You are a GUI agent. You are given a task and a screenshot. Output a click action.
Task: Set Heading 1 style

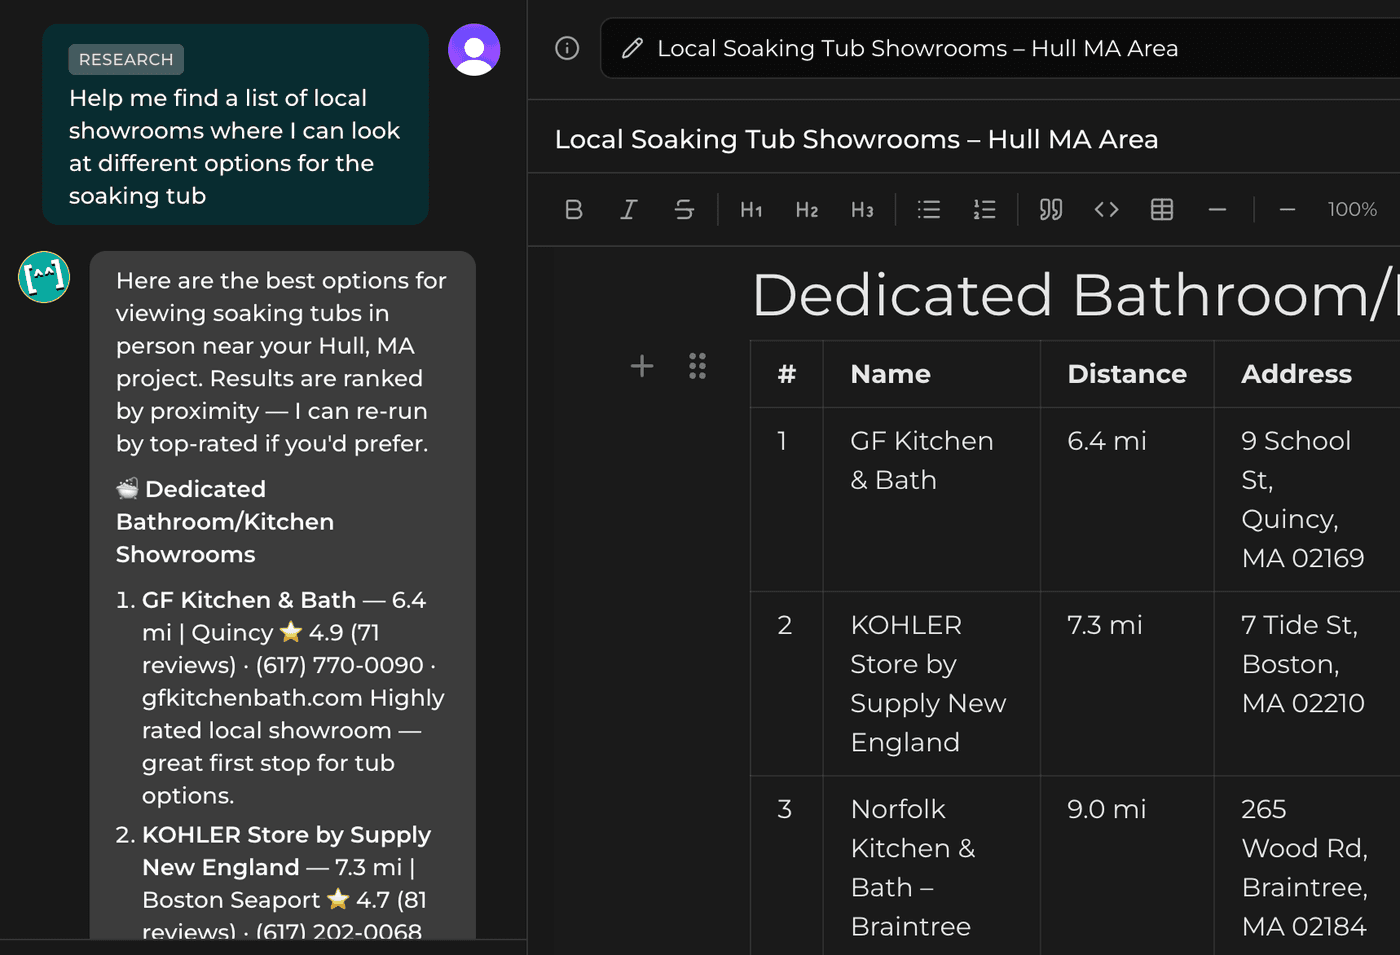[751, 210]
